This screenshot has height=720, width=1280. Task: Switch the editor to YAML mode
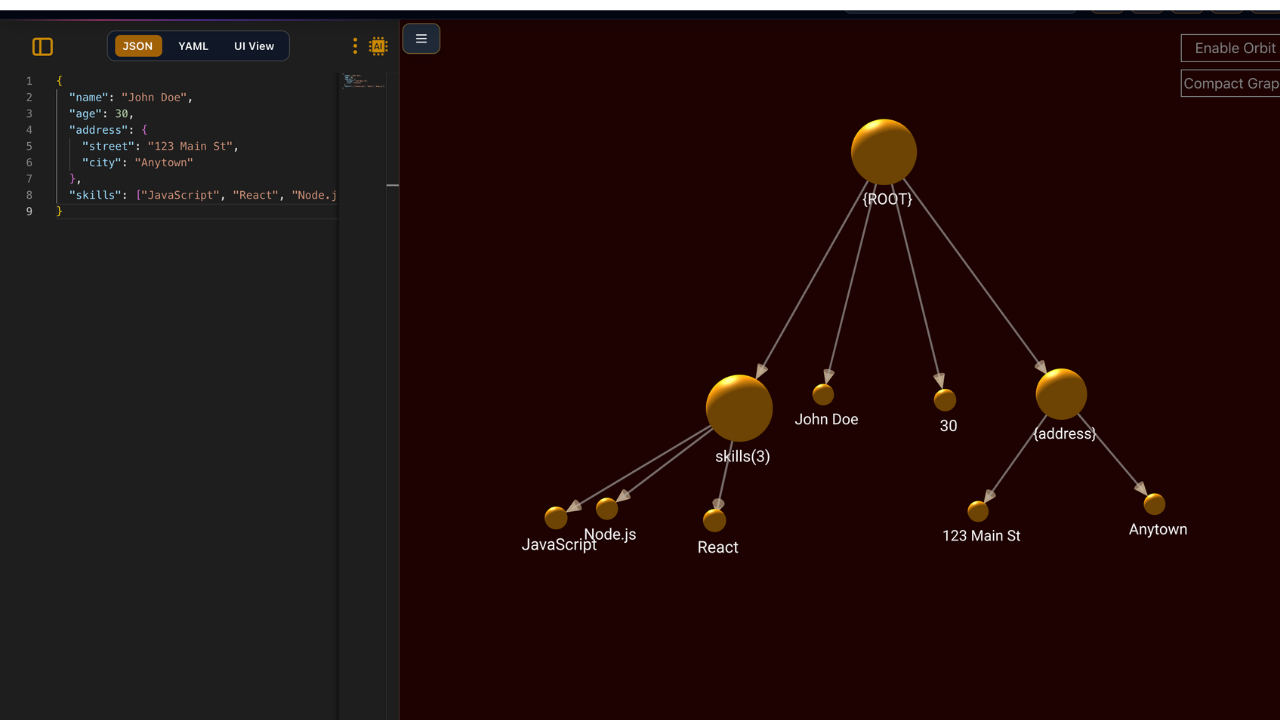click(193, 46)
